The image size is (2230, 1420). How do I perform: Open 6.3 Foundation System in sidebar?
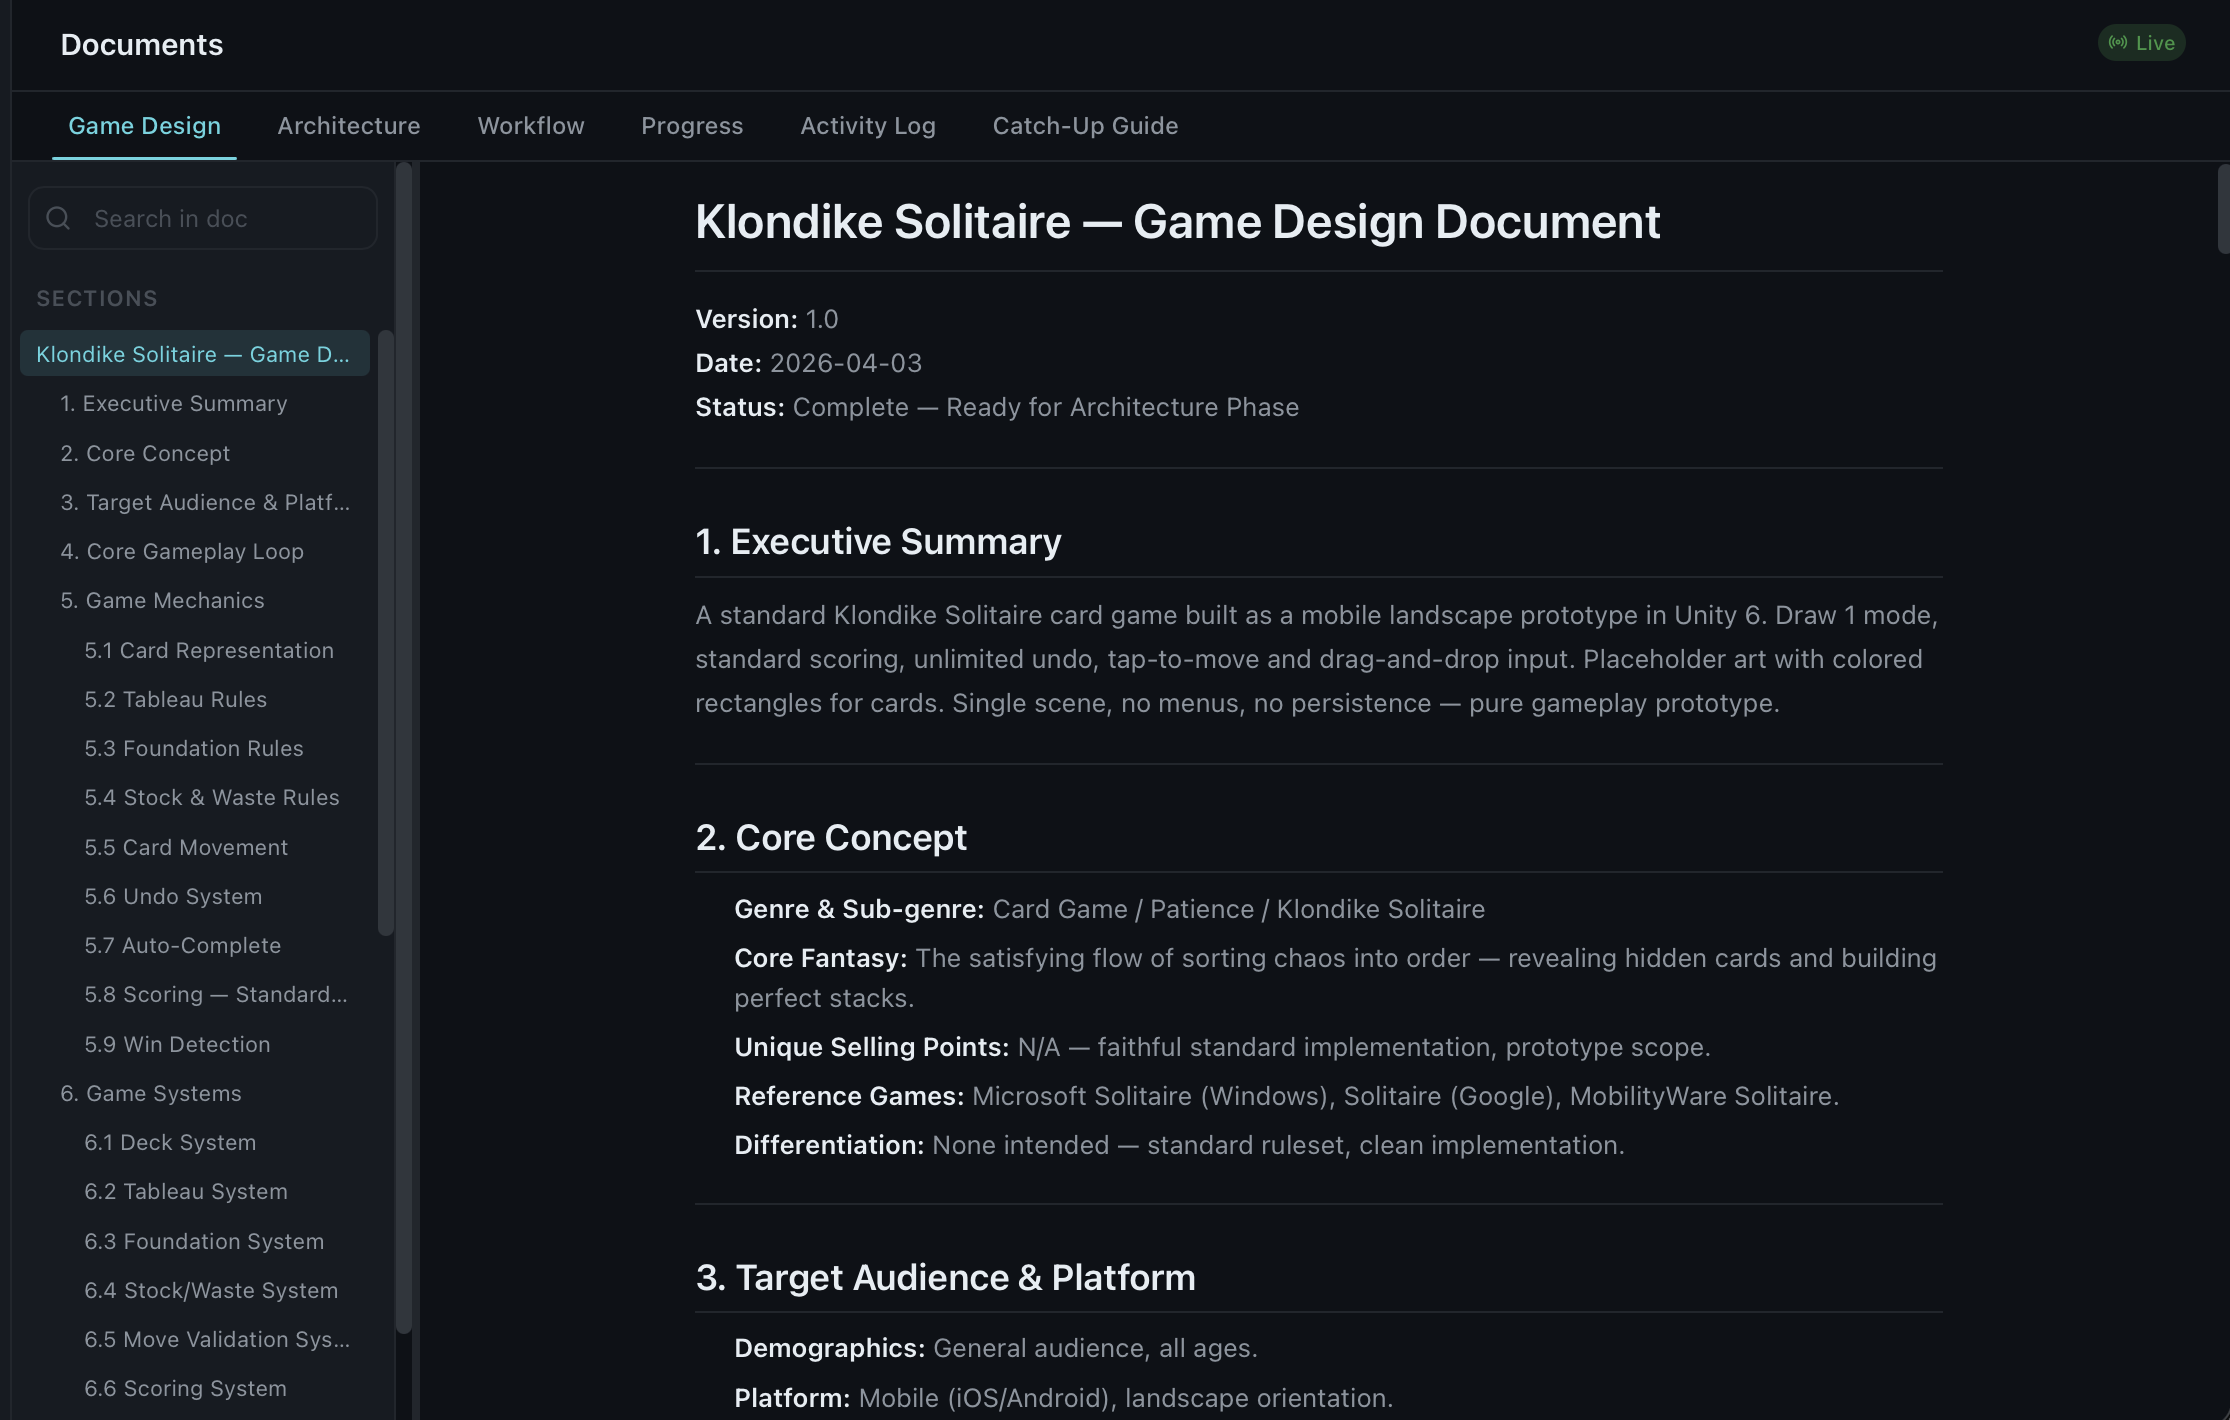[x=204, y=1241]
